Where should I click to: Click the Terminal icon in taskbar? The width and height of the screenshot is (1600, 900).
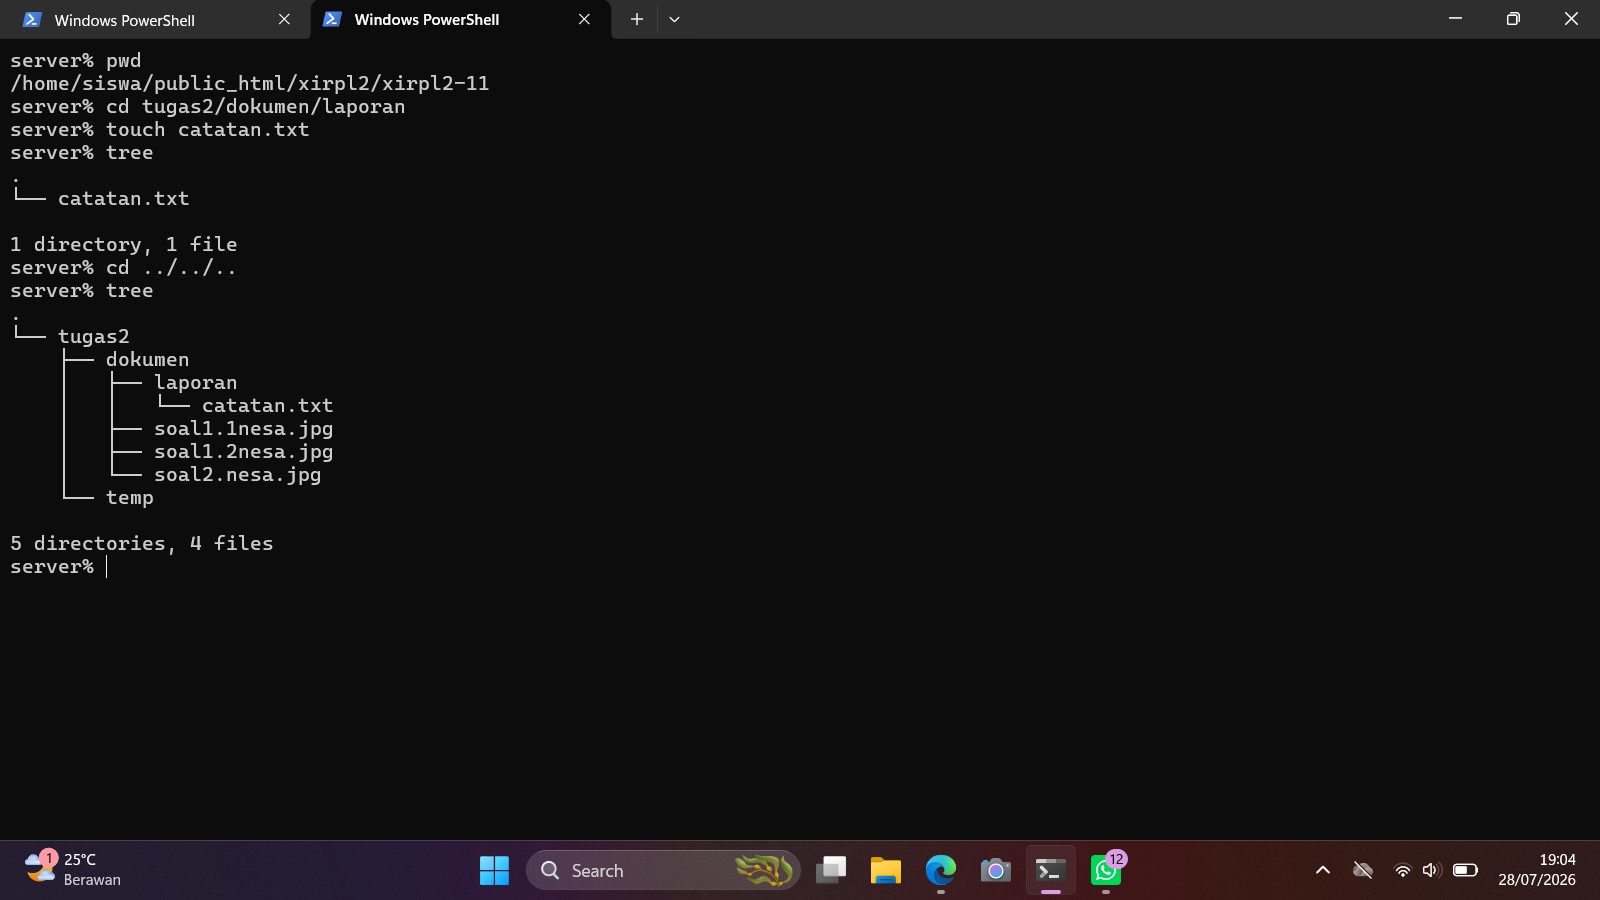click(1050, 871)
